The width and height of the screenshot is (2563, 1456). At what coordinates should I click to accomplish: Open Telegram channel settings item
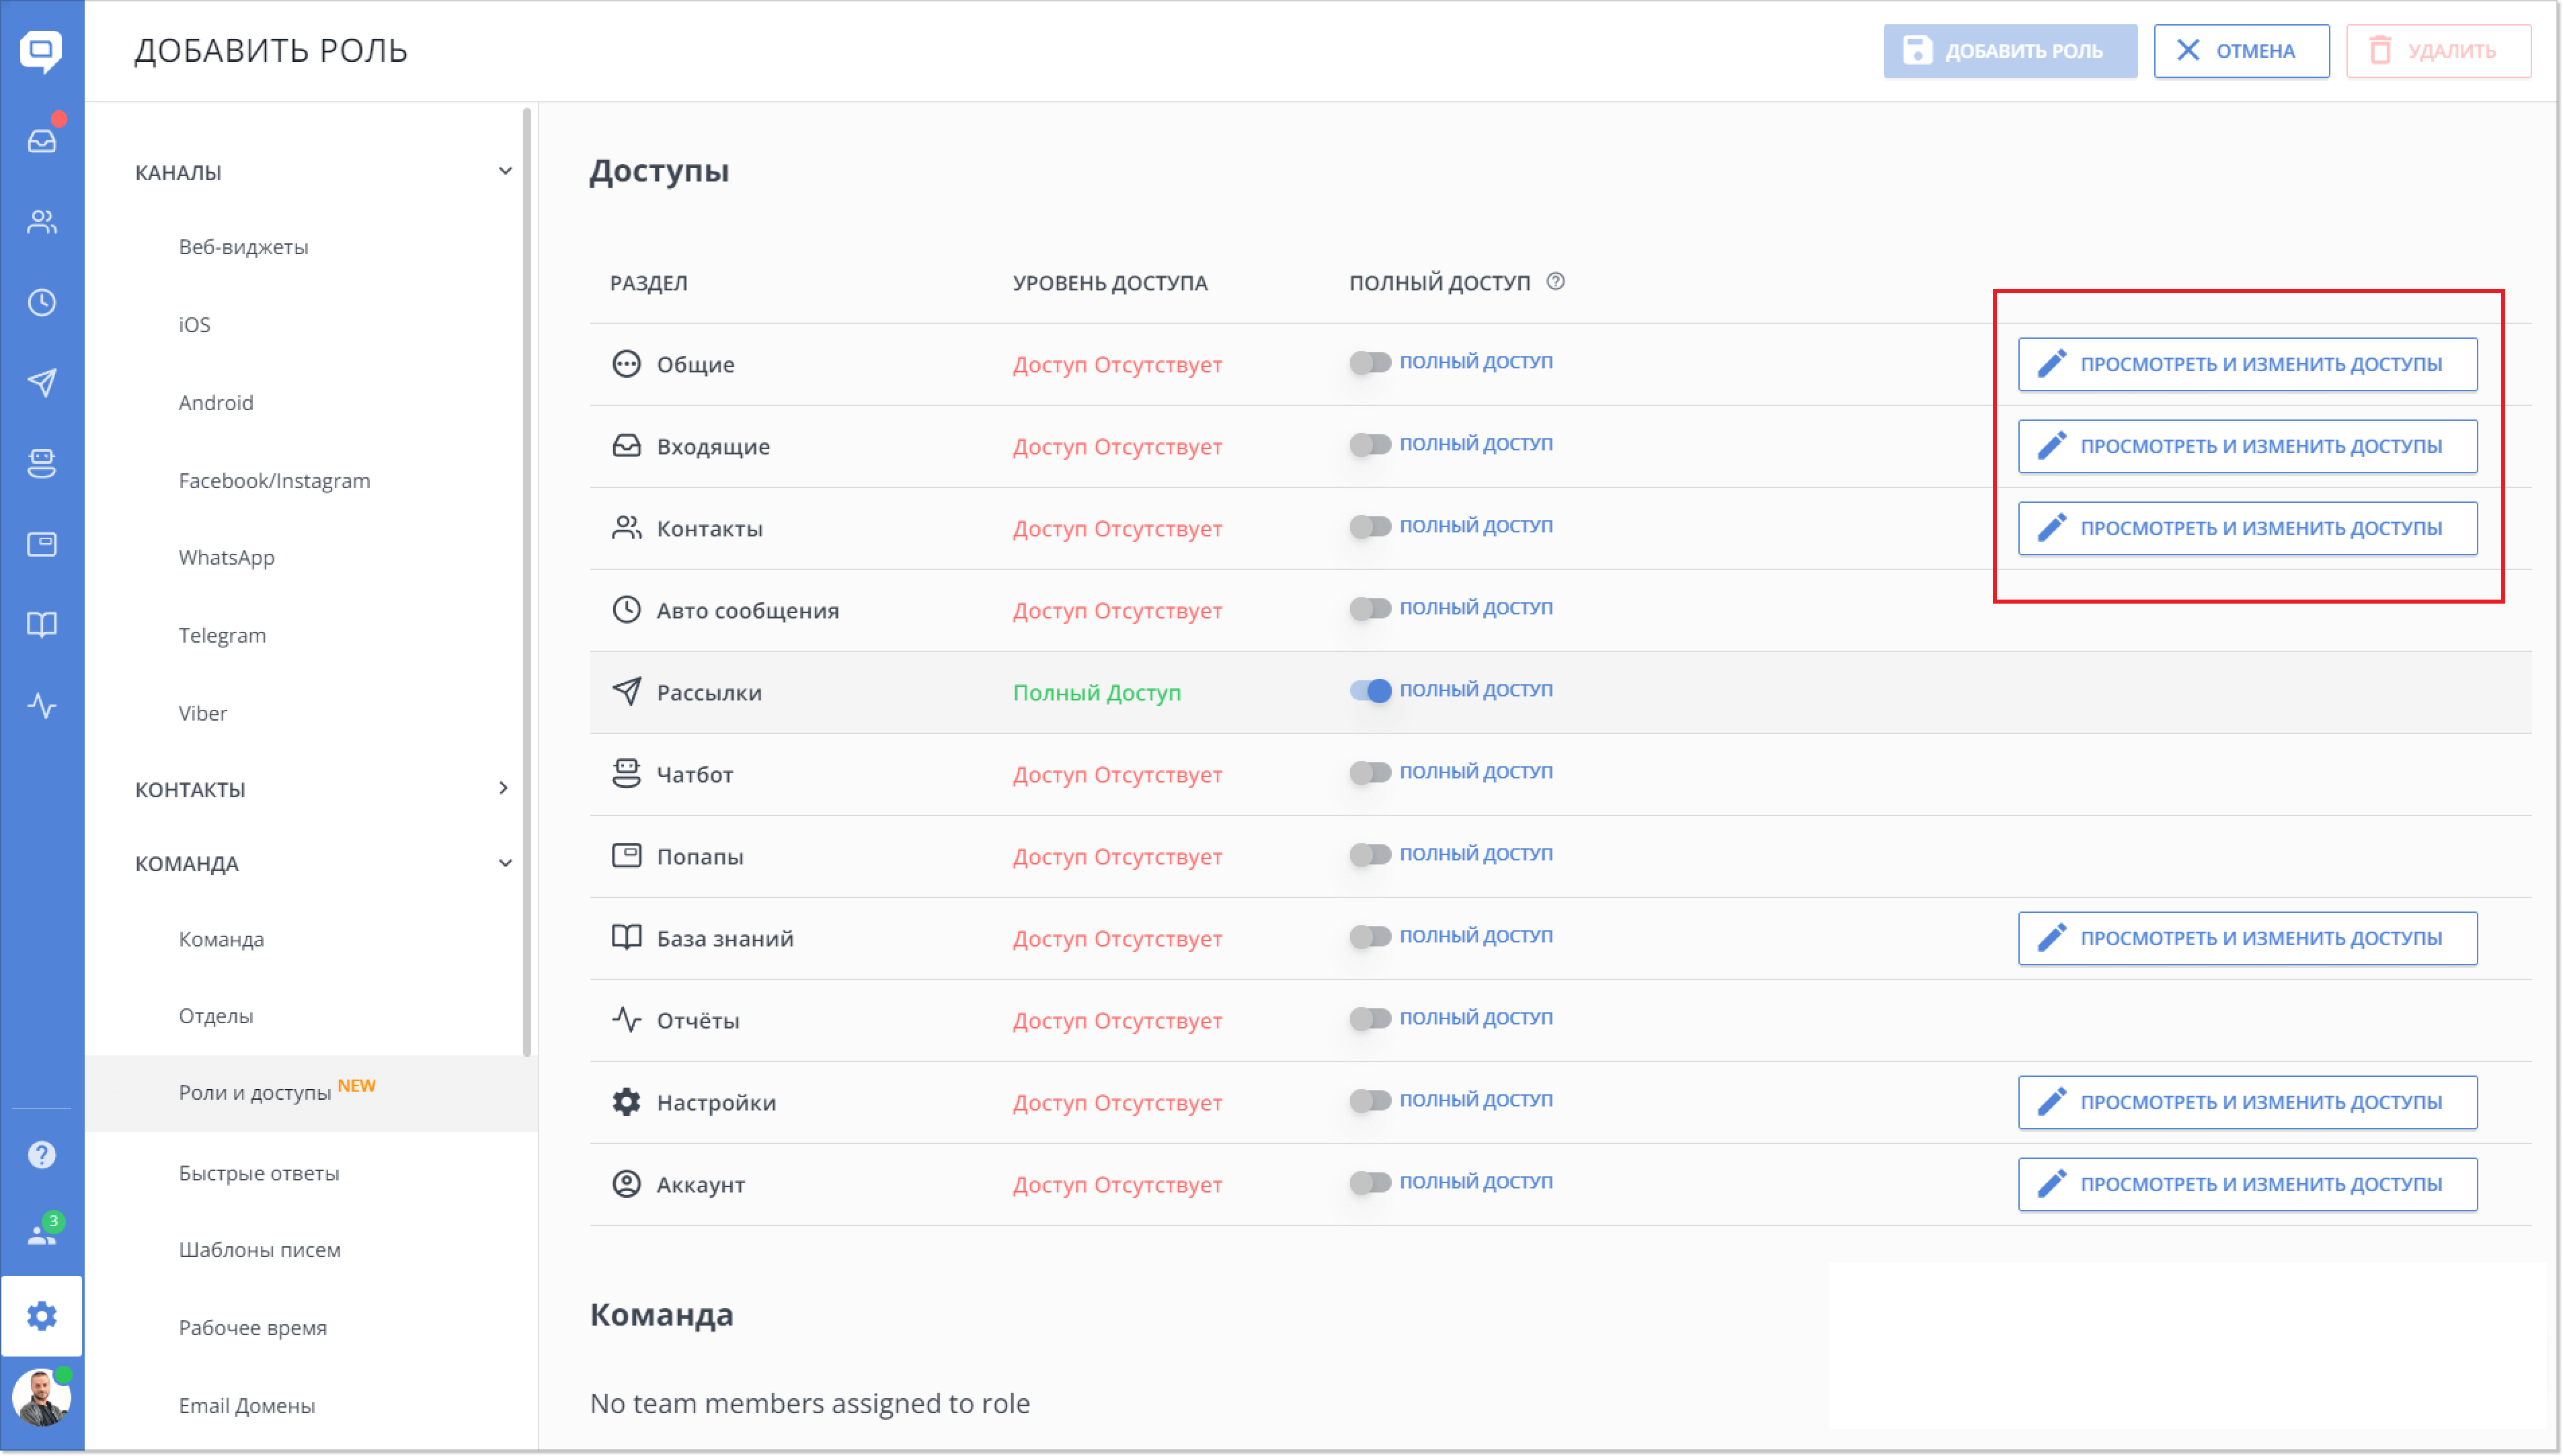tap(222, 635)
